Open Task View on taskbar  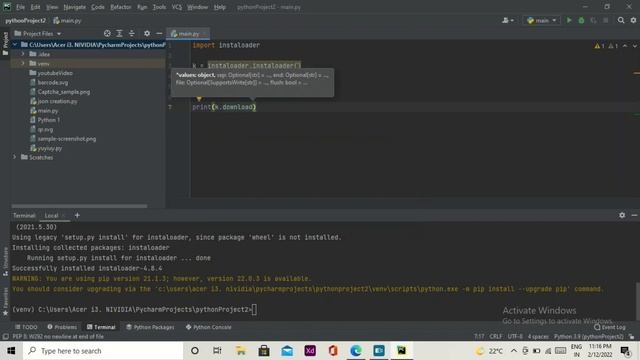(217, 351)
